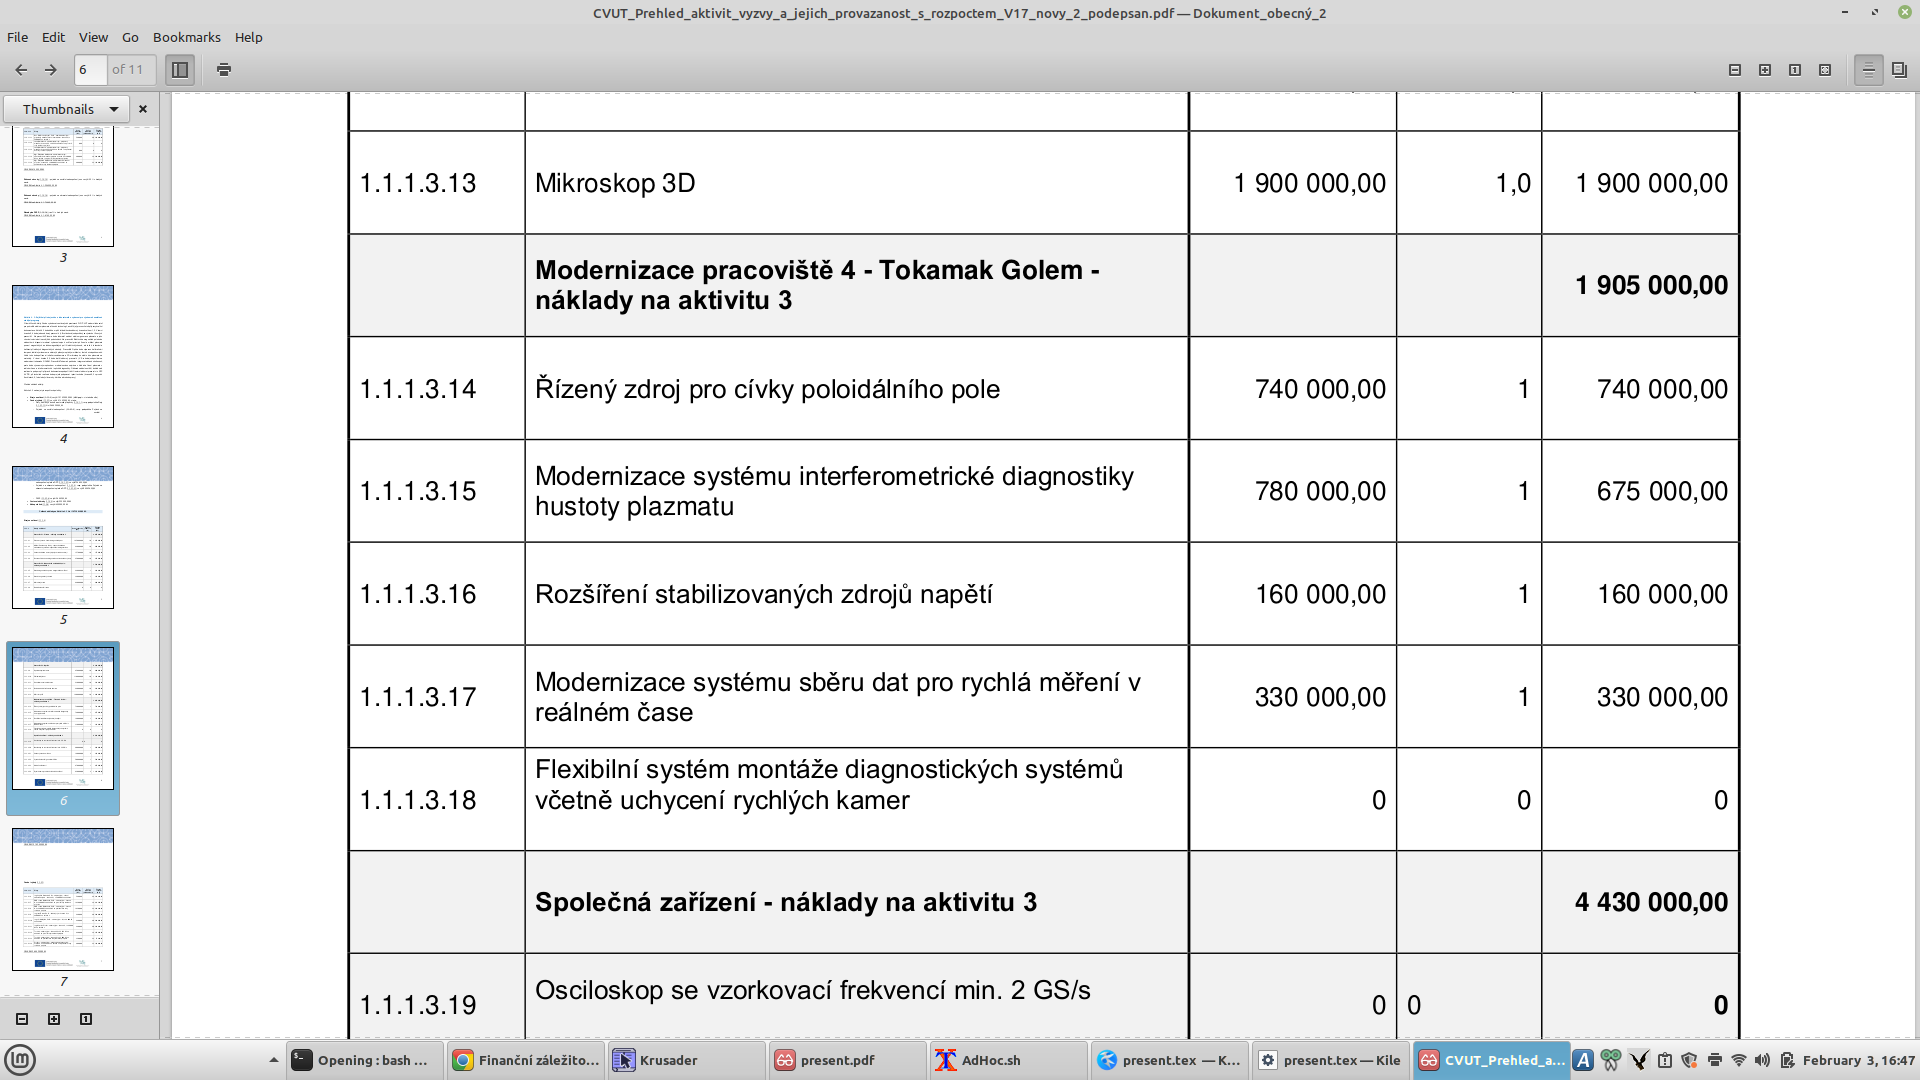Toggle continuous scrolling mode

(x=1868, y=70)
